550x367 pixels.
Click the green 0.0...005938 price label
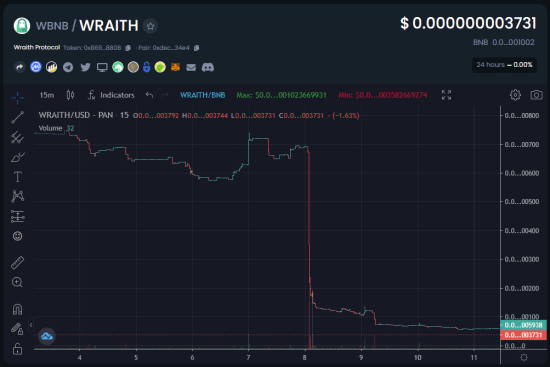pos(523,325)
